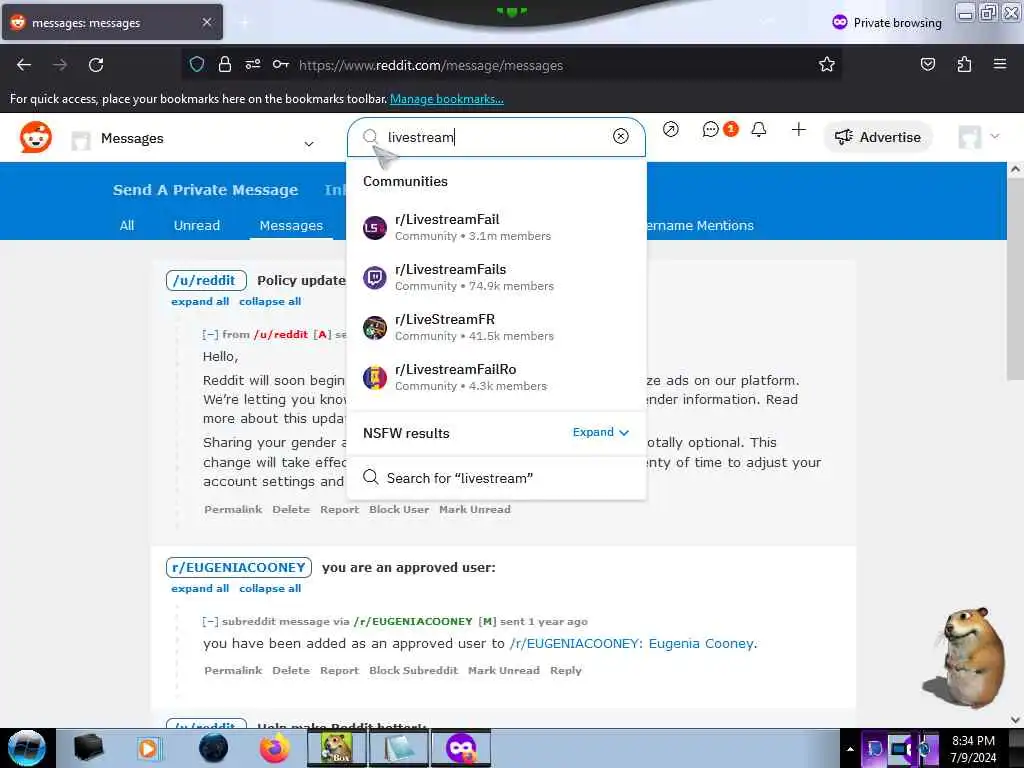
Task: Click expand all under Policy update
Action: (x=200, y=301)
